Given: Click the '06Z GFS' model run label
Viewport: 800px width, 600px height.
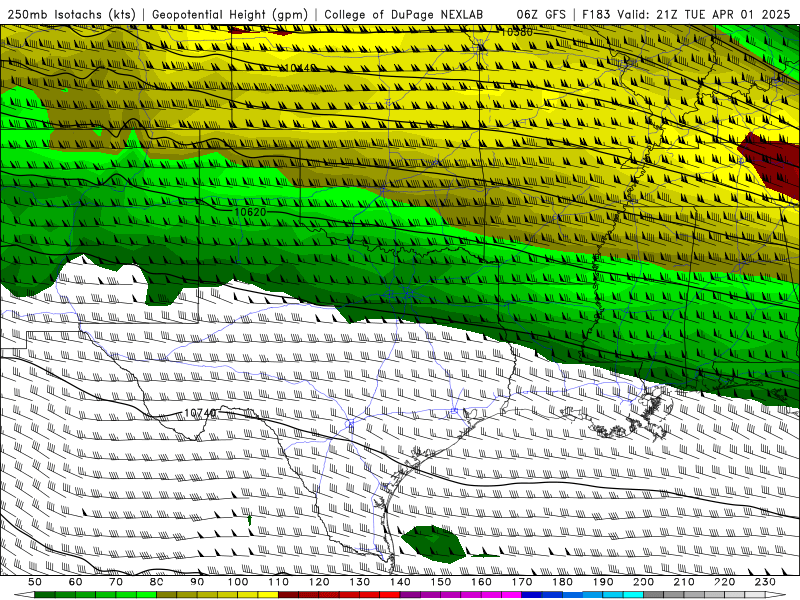Looking at the screenshot, I should [x=541, y=14].
